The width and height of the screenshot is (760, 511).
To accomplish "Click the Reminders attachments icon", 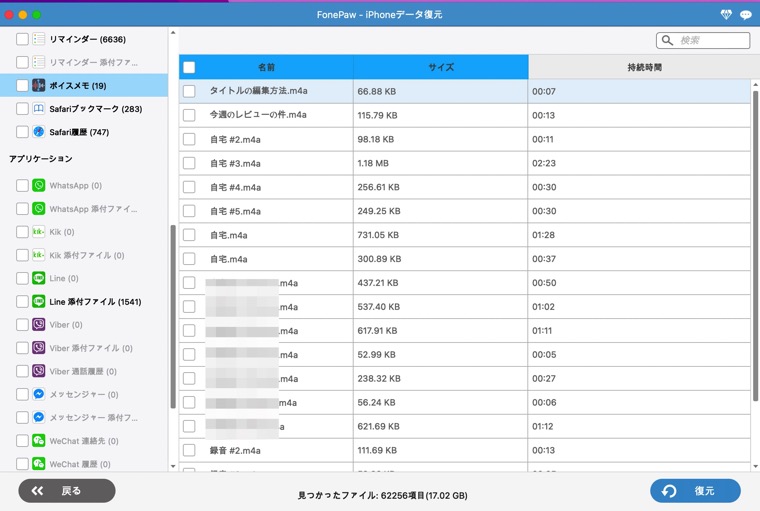I will [39, 62].
